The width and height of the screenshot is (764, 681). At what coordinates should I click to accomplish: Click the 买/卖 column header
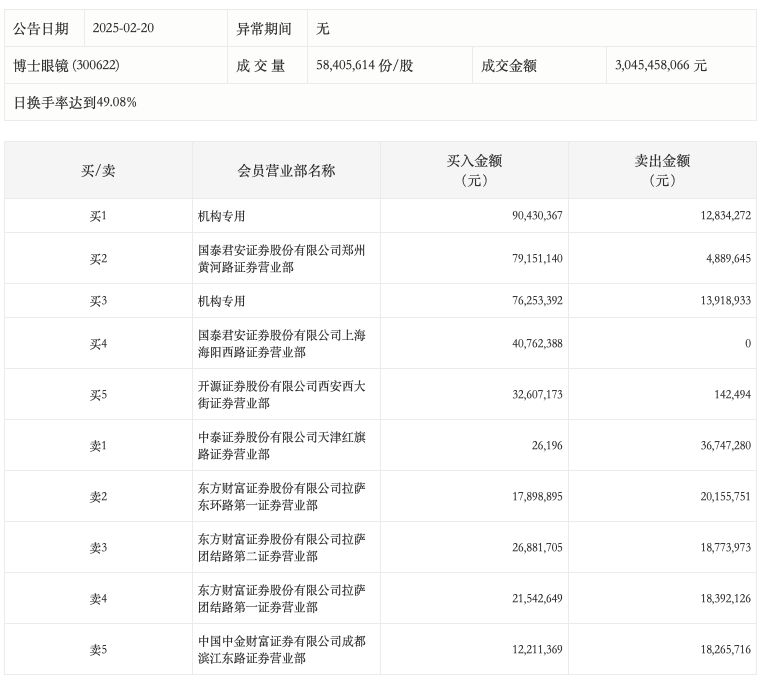click(x=98, y=170)
